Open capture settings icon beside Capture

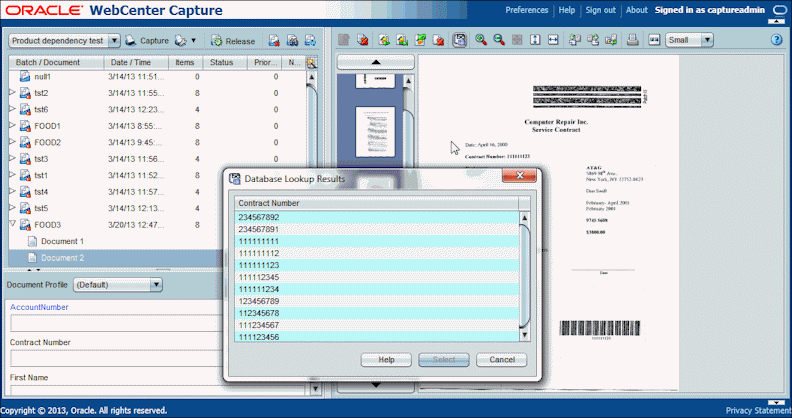pos(180,41)
